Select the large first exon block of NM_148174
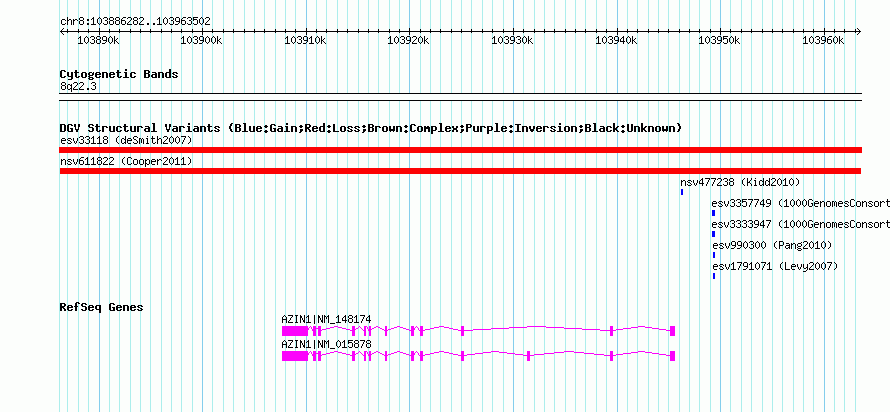The height and width of the screenshot is (412, 890). (295, 331)
